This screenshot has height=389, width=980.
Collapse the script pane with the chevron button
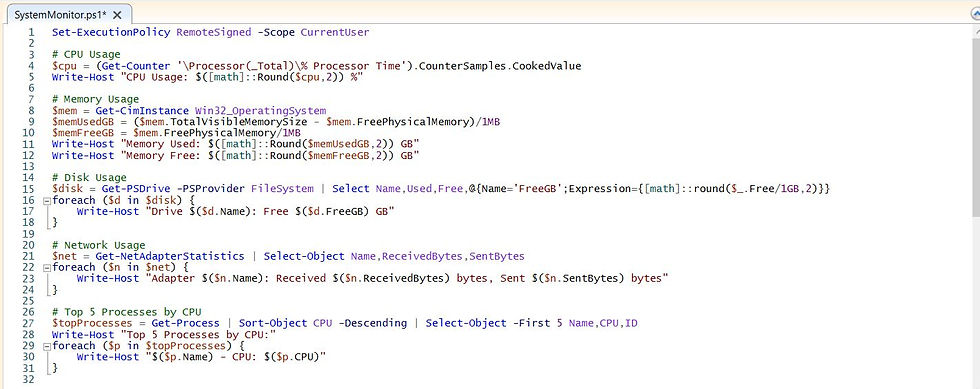[x=975, y=15]
